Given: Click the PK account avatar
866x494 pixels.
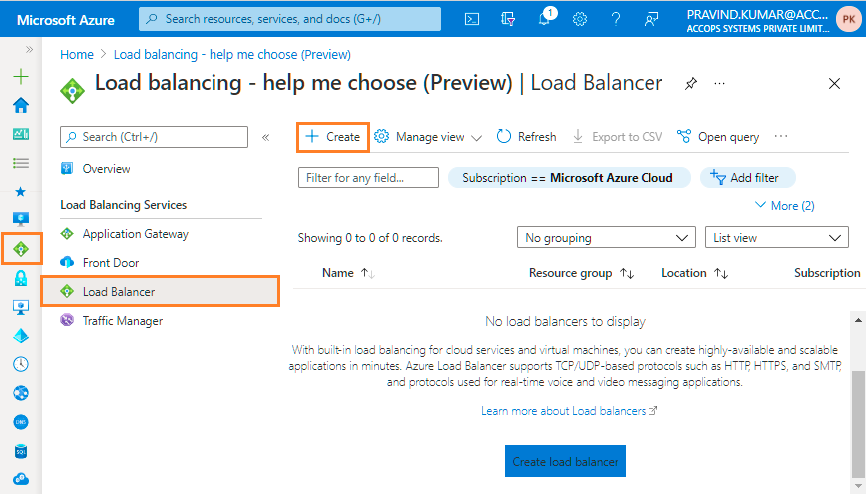Looking at the screenshot, I should [848, 19].
